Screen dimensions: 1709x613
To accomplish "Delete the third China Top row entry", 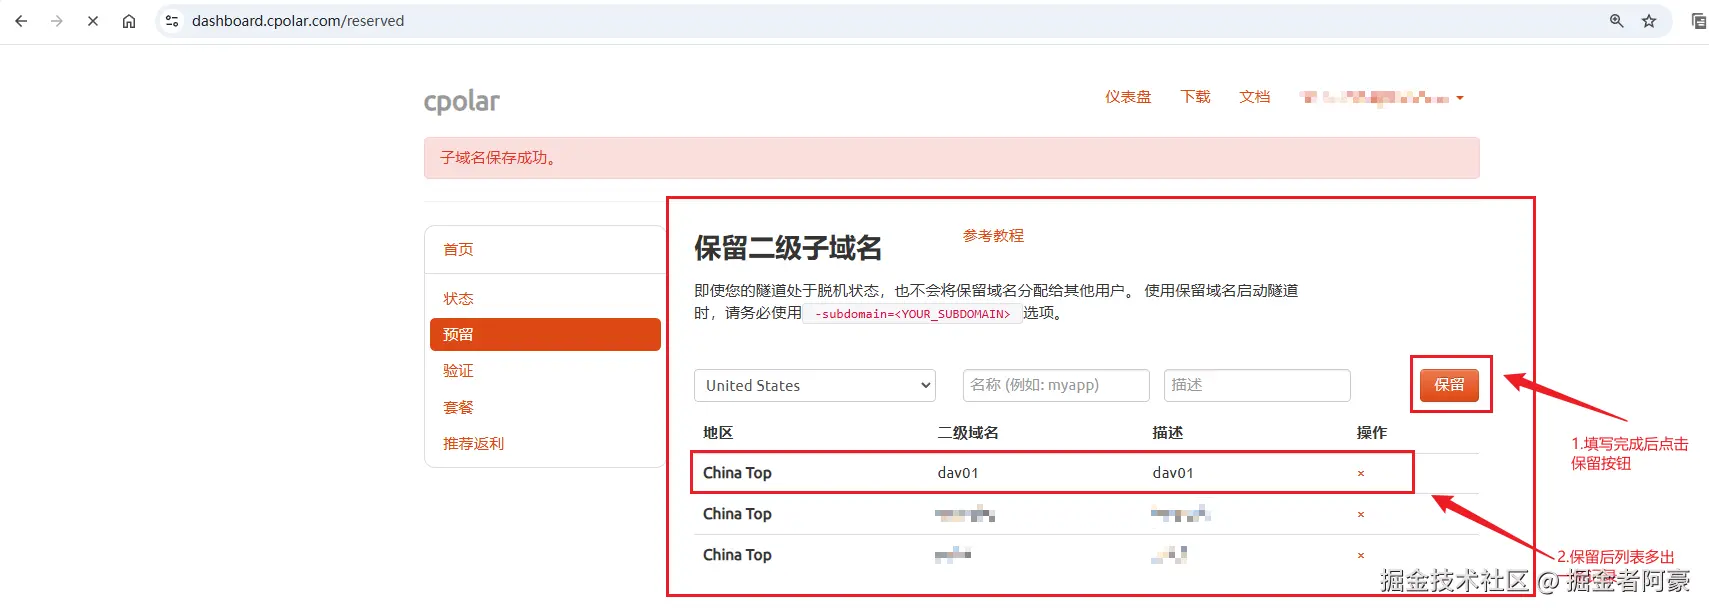I will [1361, 556].
